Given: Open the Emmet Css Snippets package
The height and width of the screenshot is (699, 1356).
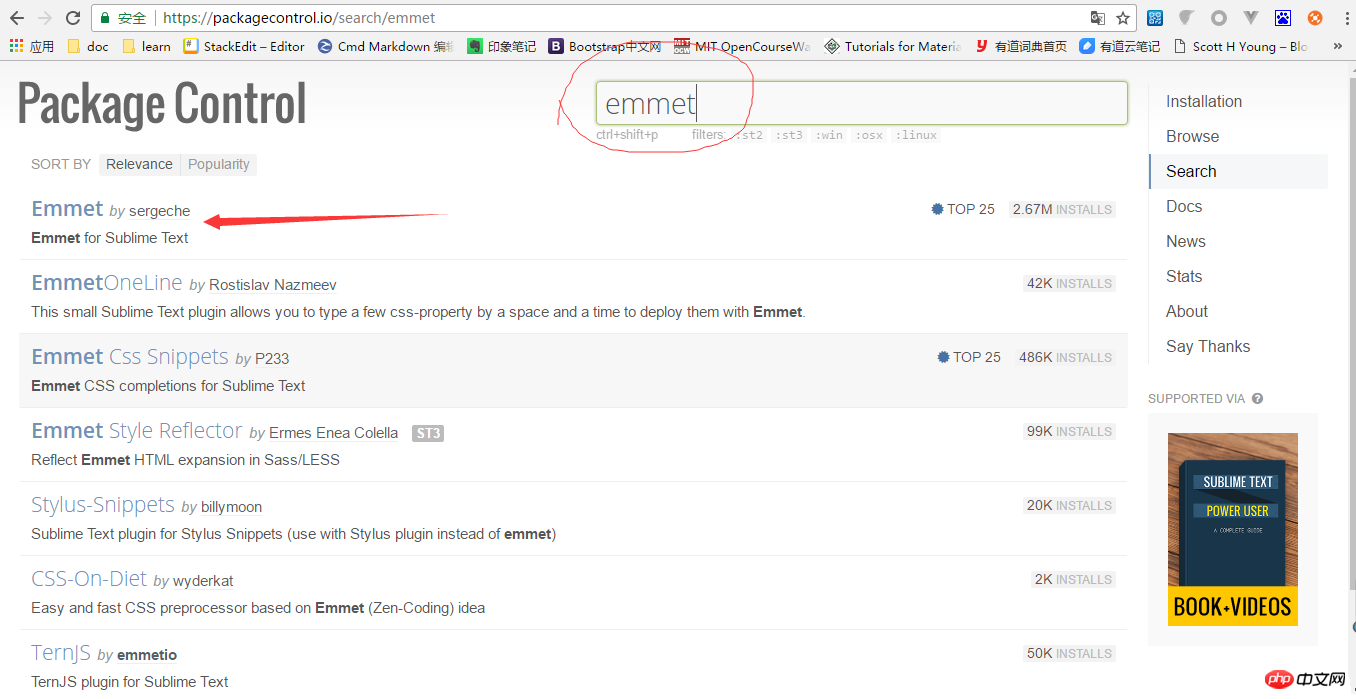Looking at the screenshot, I should [x=130, y=356].
